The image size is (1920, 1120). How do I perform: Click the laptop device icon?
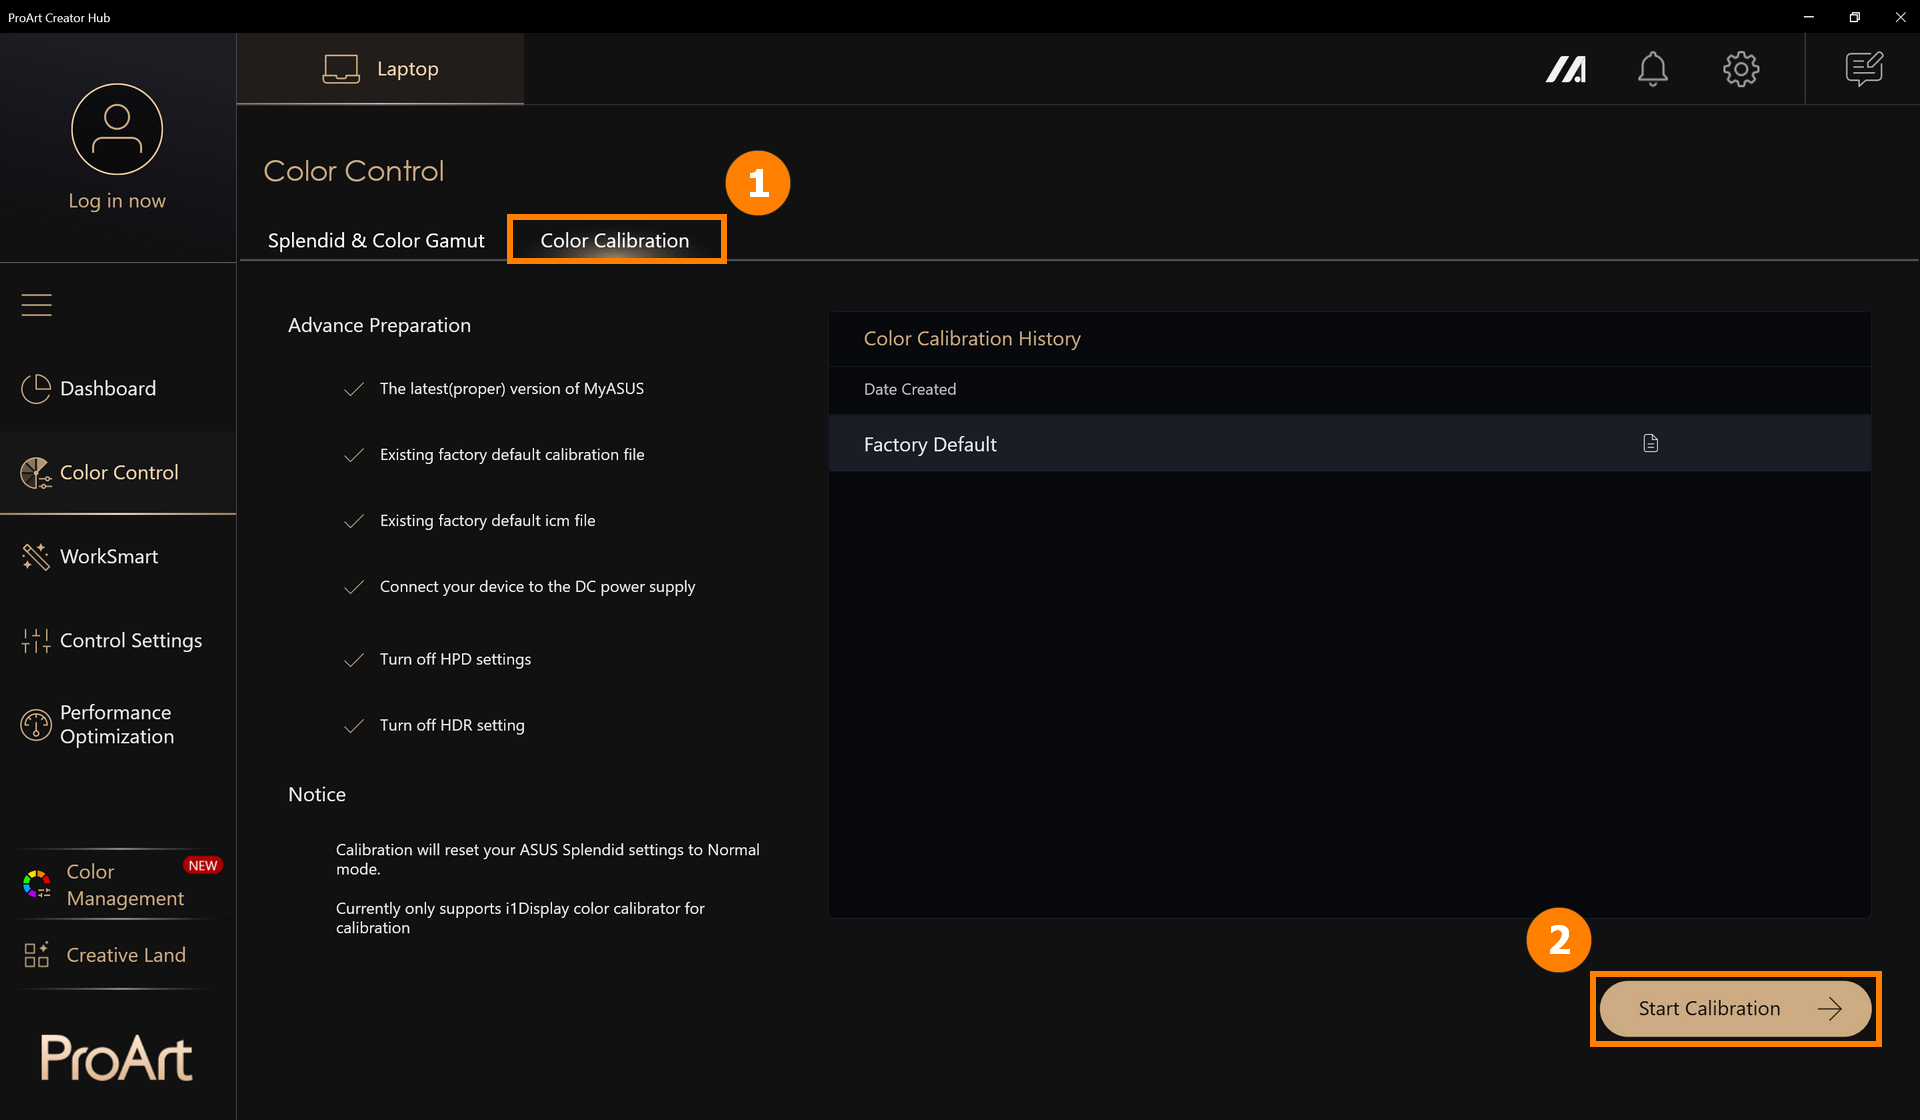click(x=341, y=69)
